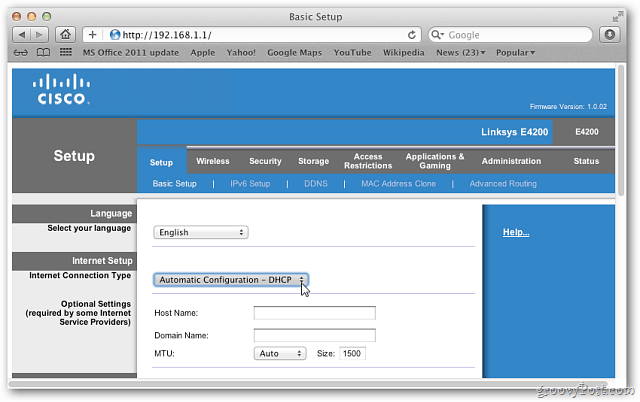This screenshot has width=640, height=402.
Task: Go forward with the Safari forward arrow
Action: tap(40, 35)
